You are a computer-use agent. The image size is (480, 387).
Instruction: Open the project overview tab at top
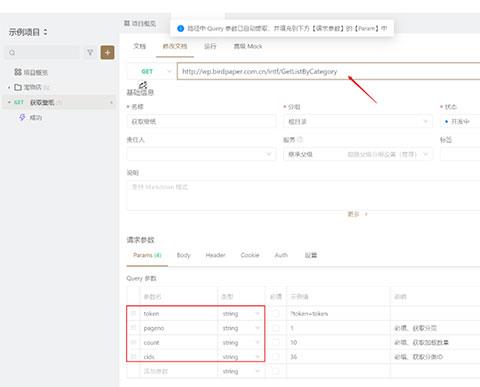click(x=140, y=23)
